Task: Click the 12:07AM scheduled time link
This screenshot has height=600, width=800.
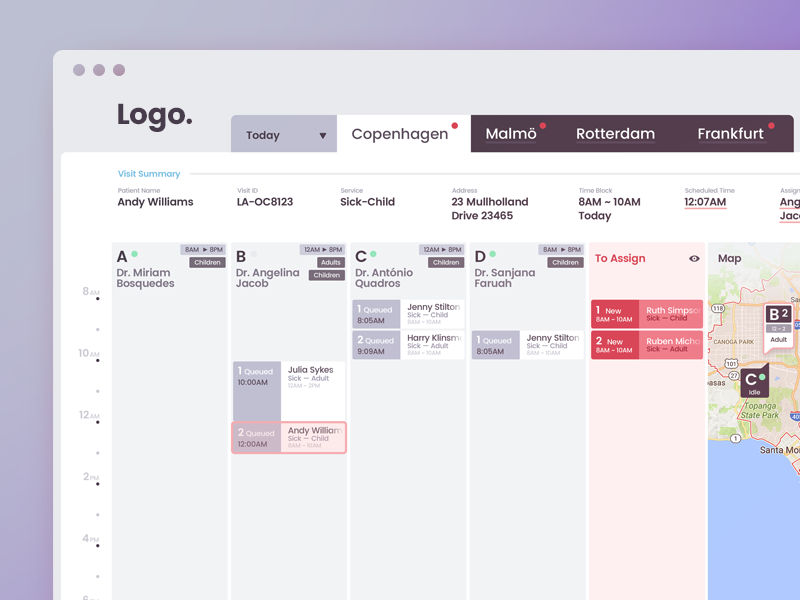Action: coord(705,202)
